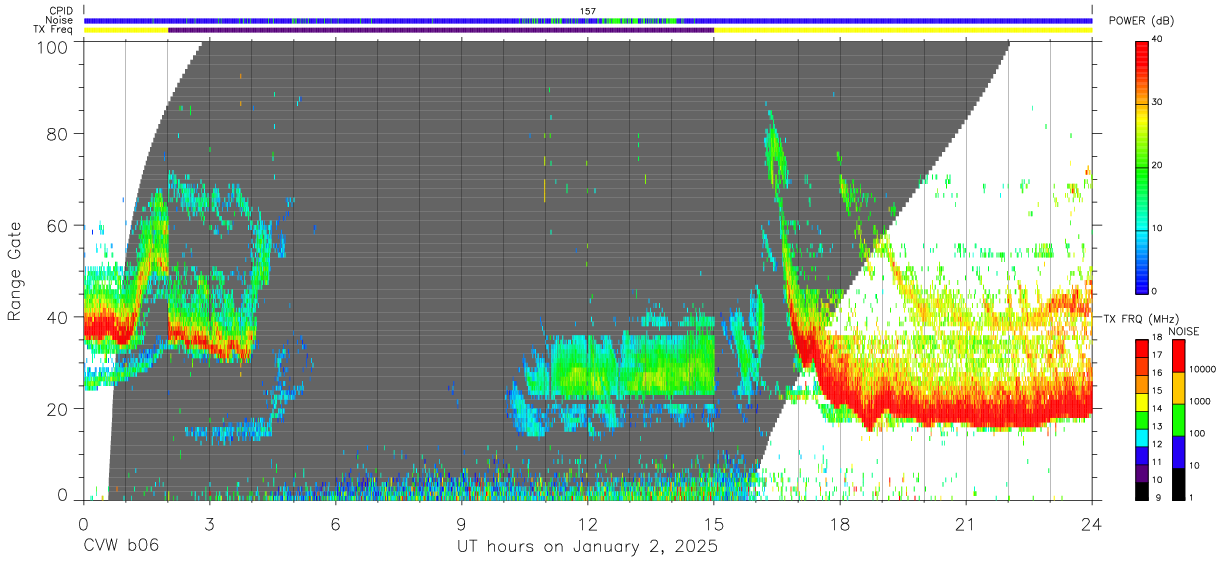The width and height of the screenshot is (1228, 567).
Task: Click the TX Freq row label
Action: (x=53, y=30)
